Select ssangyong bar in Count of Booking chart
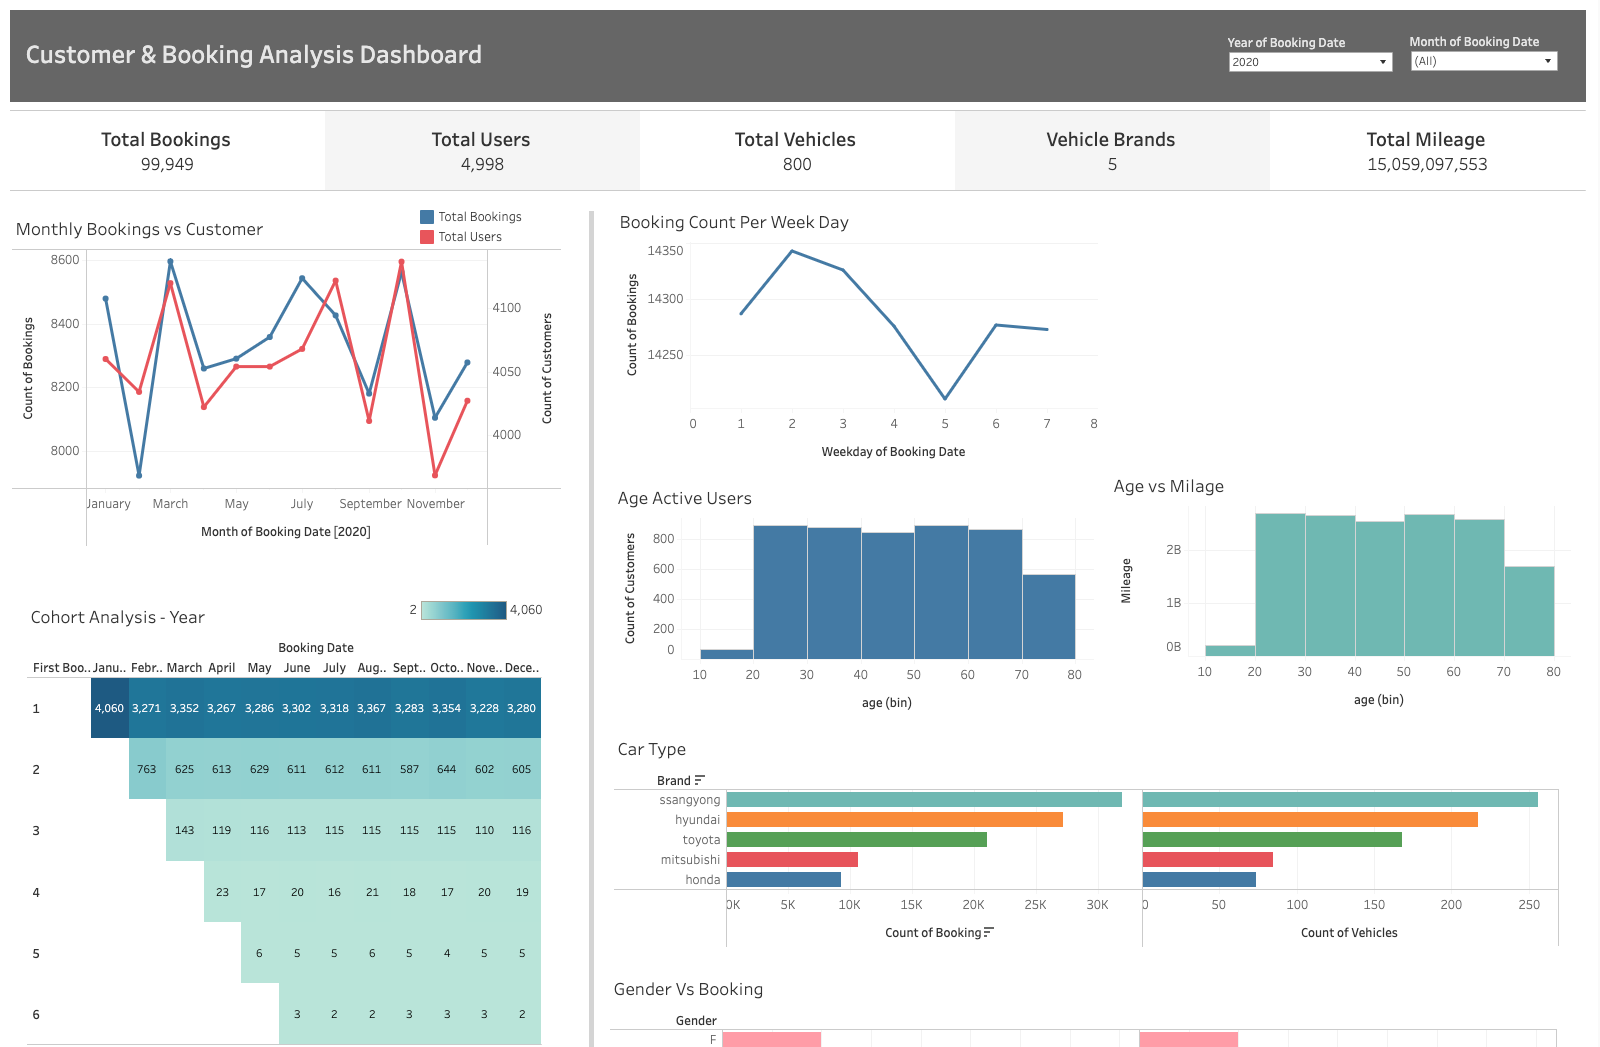This screenshot has width=1600, height=1047. point(924,800)
